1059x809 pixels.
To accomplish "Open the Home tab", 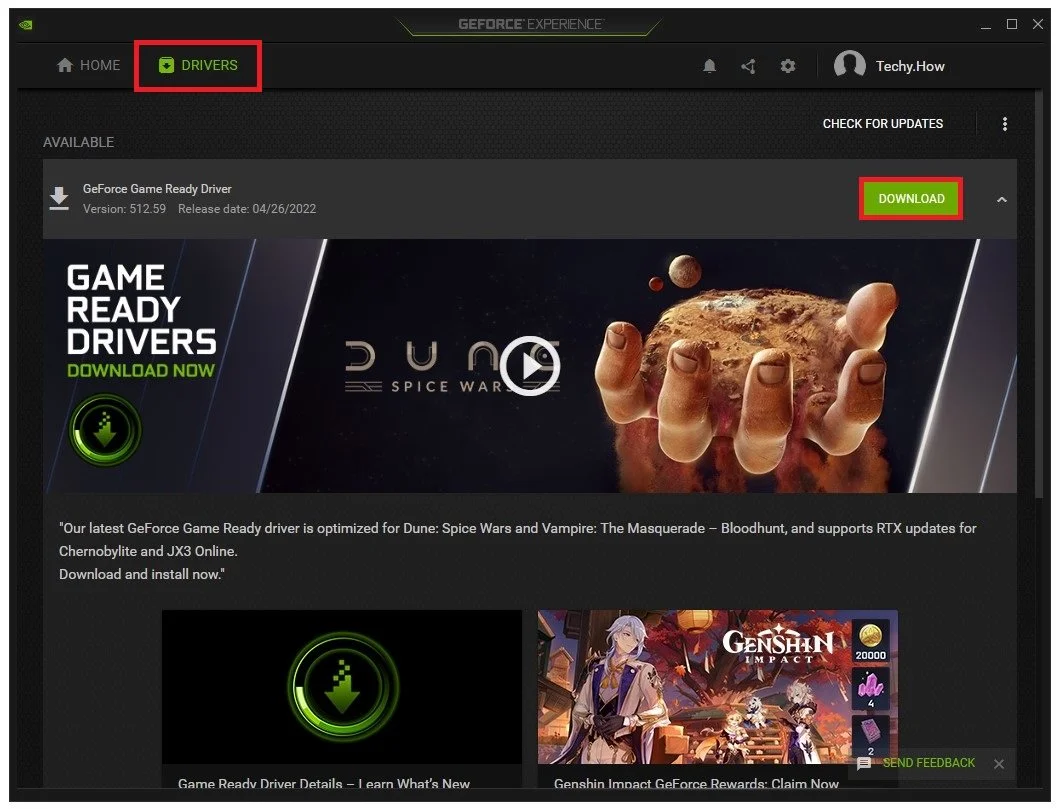I will click(88, 66).
